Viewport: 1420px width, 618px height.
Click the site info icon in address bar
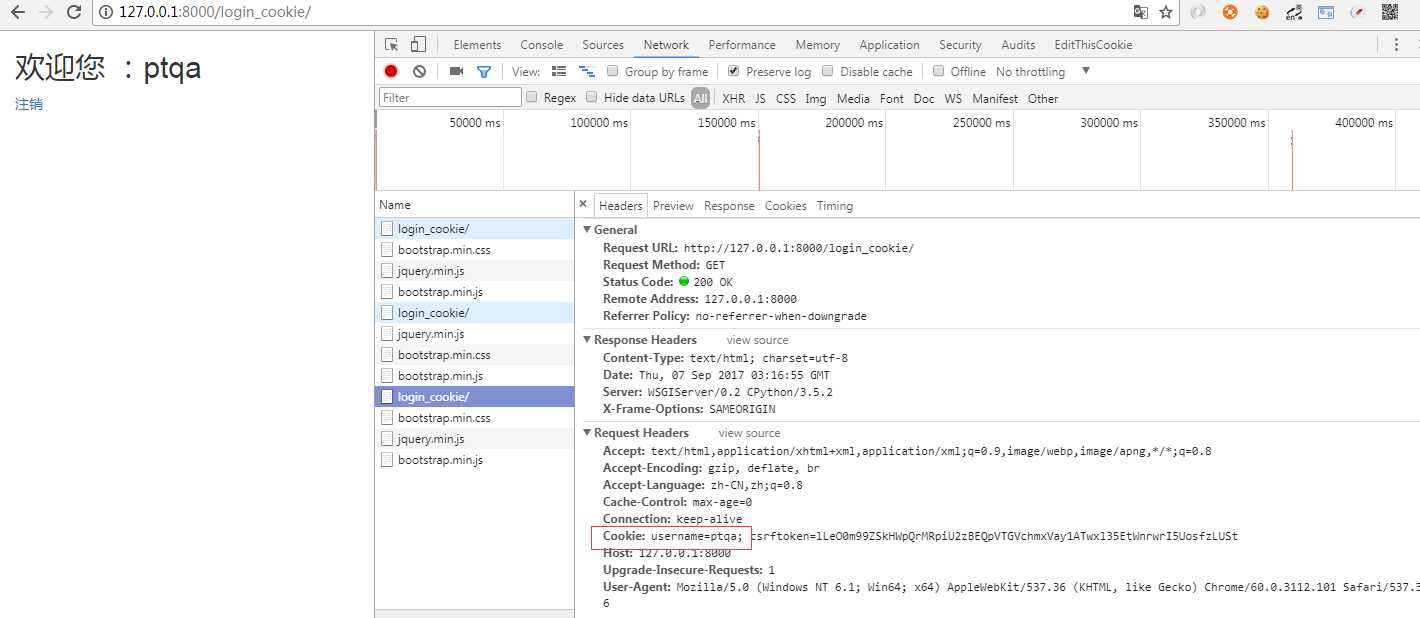106,12
